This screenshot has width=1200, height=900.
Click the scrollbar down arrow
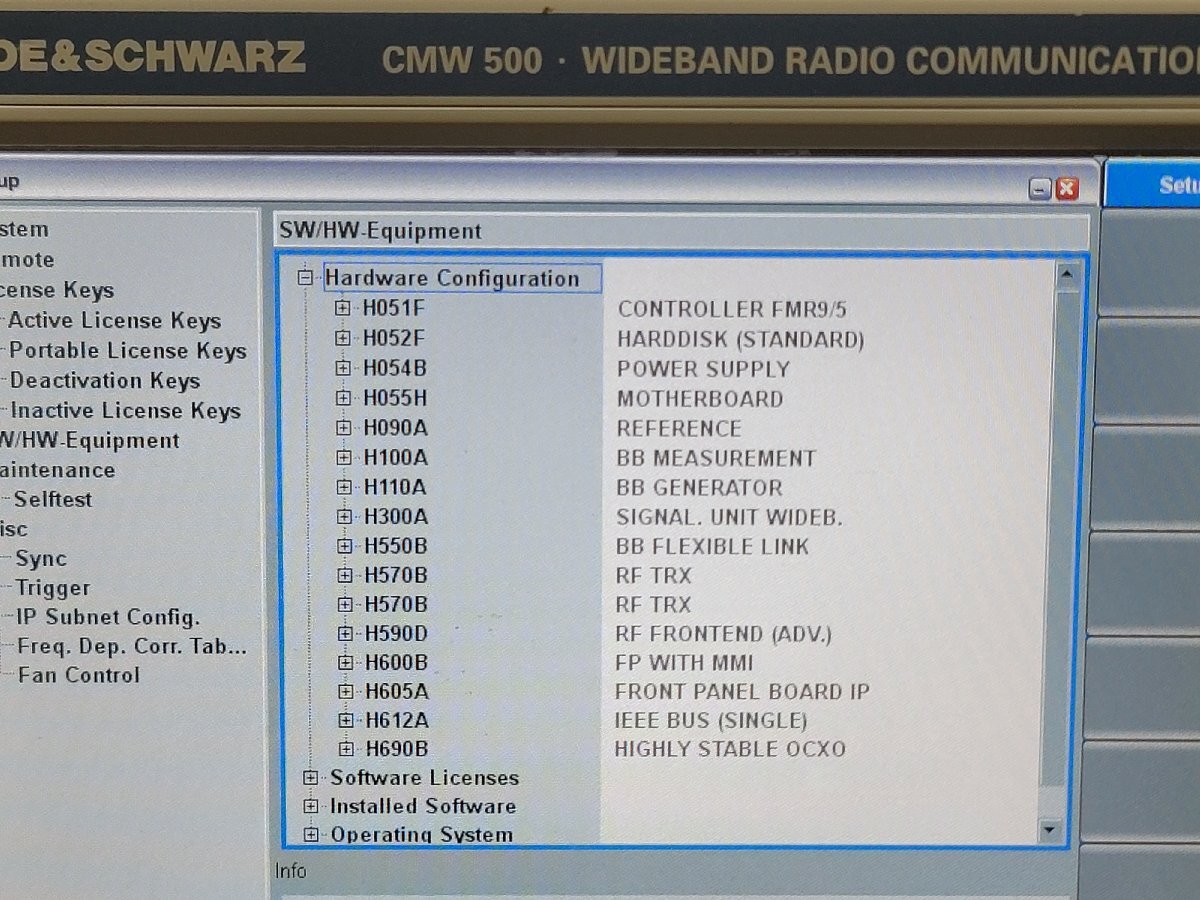point(1048,830)
